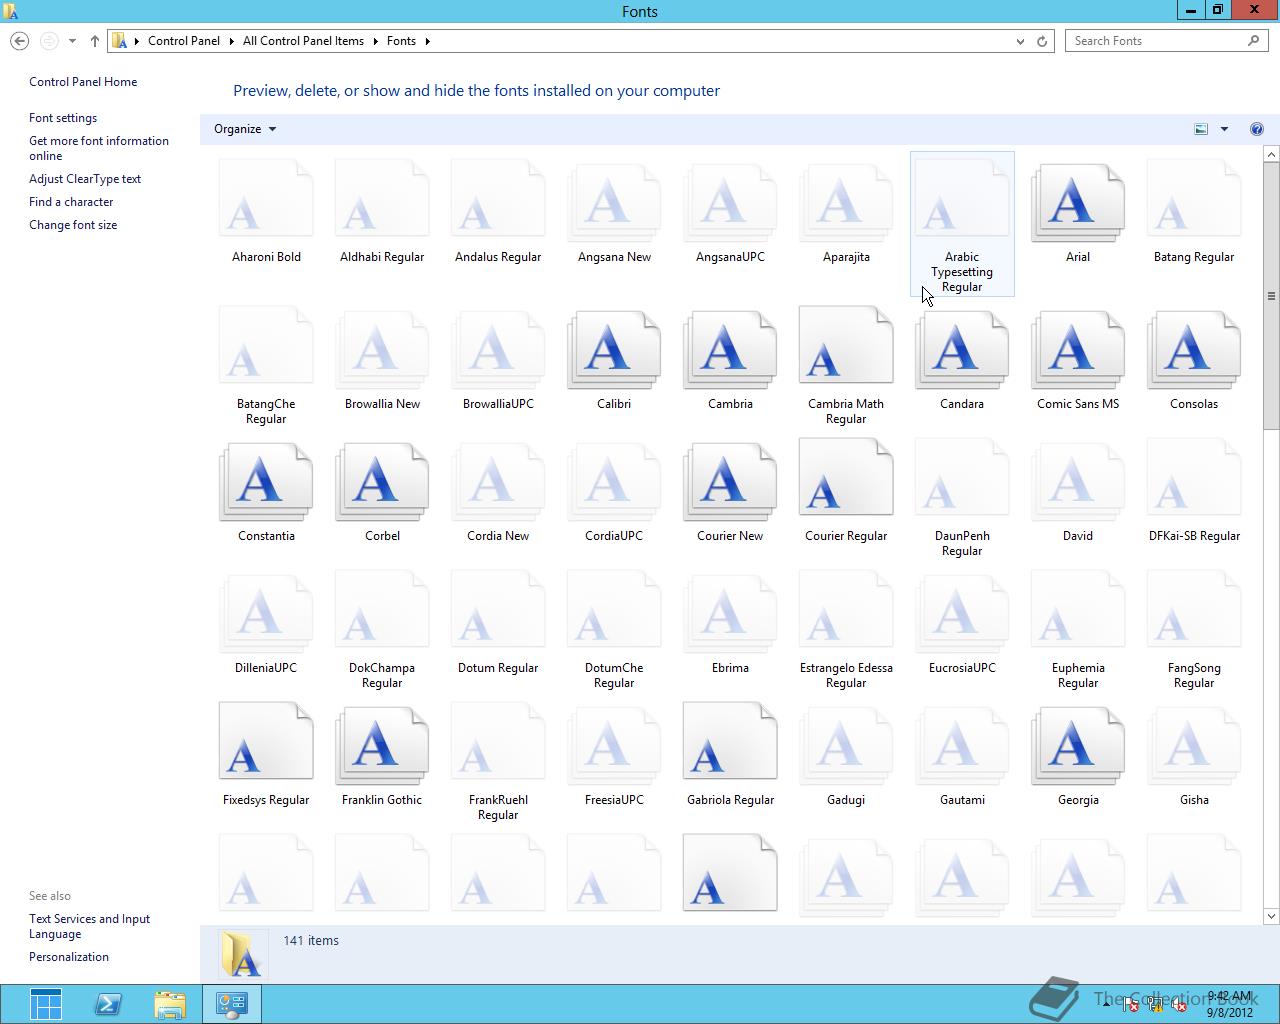Click the refresh button in address bar
The width and height of the screenshot is (1280, 1024).
click(x=1042, y=41)
